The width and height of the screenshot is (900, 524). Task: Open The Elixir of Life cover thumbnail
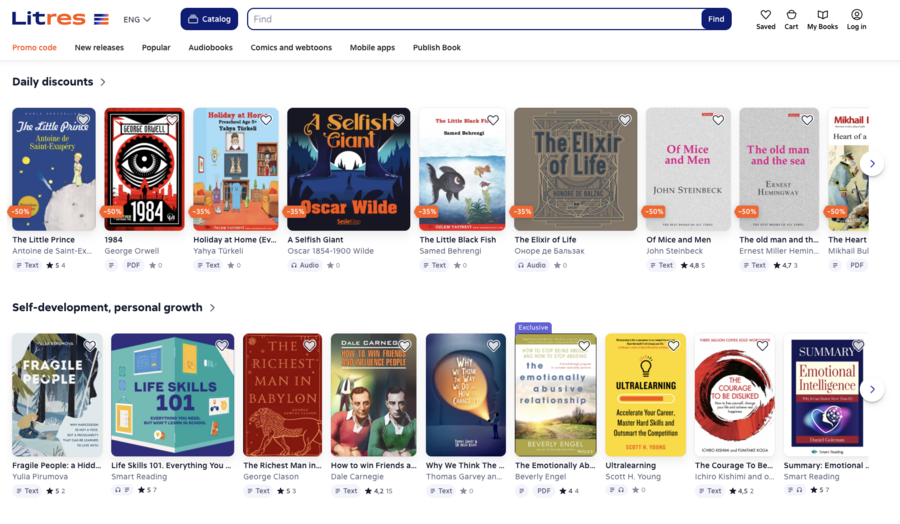[x=576, y=169]
